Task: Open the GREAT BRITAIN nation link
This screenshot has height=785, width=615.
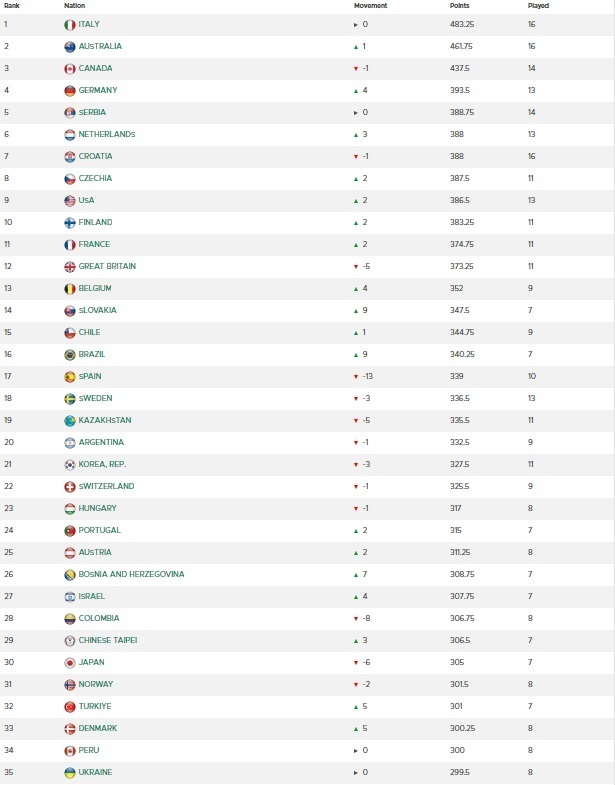Action: [107, 266]
